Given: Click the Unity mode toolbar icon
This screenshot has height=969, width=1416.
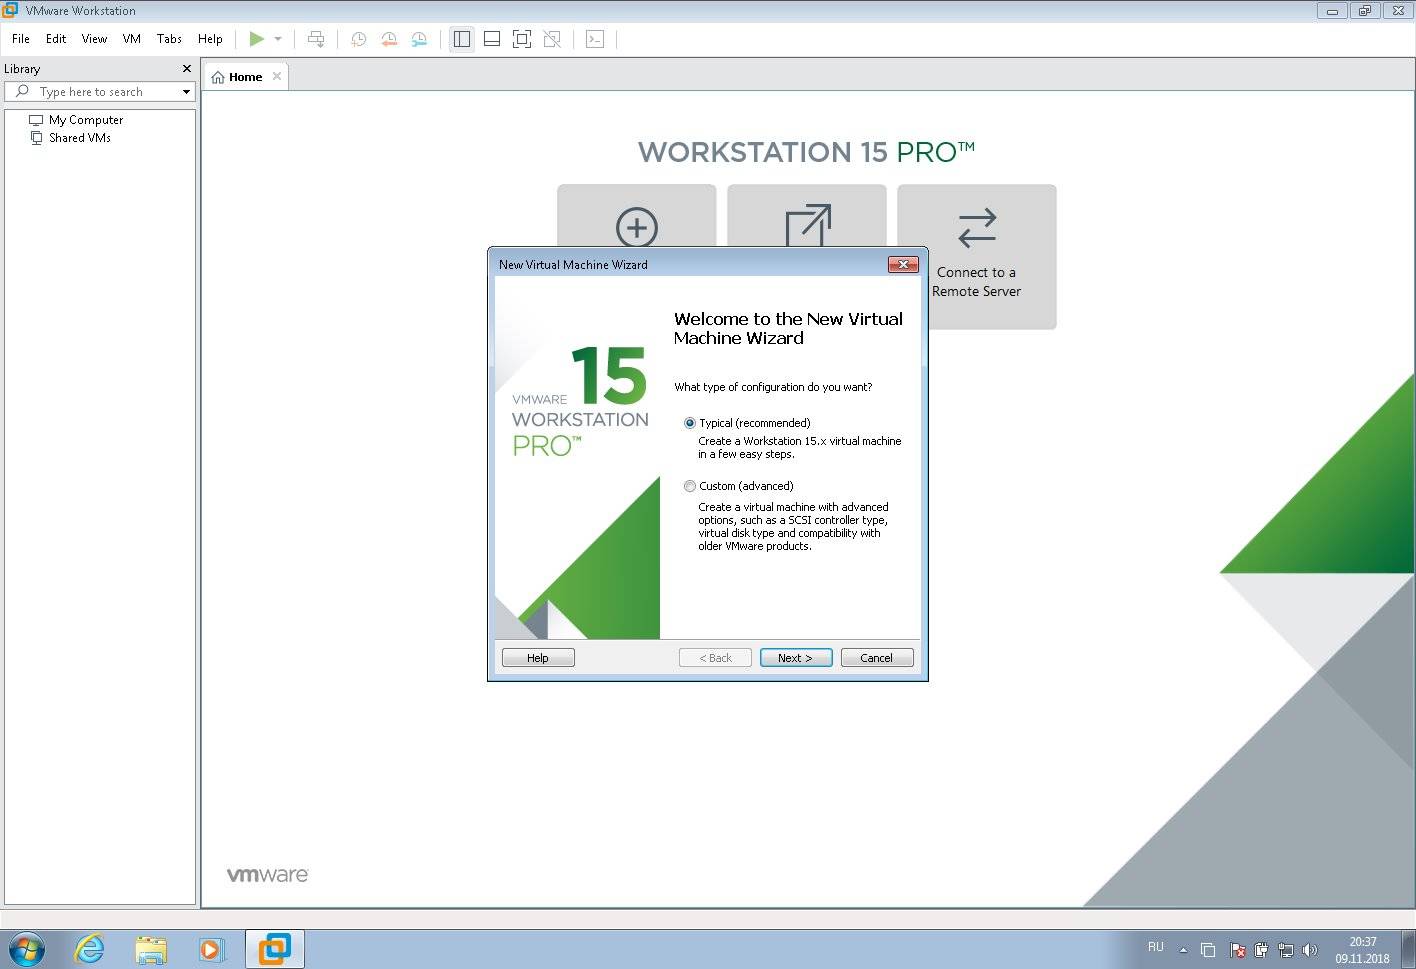Looking at the screenshot, I should pos(552,39).
